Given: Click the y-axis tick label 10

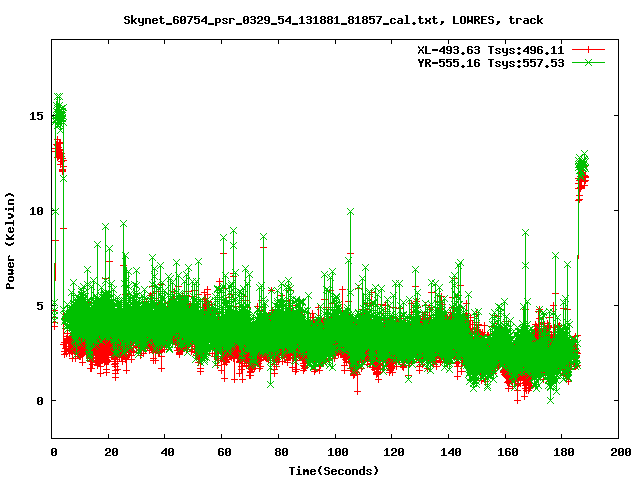Looking at the screenshot, I should click(36, 211).
